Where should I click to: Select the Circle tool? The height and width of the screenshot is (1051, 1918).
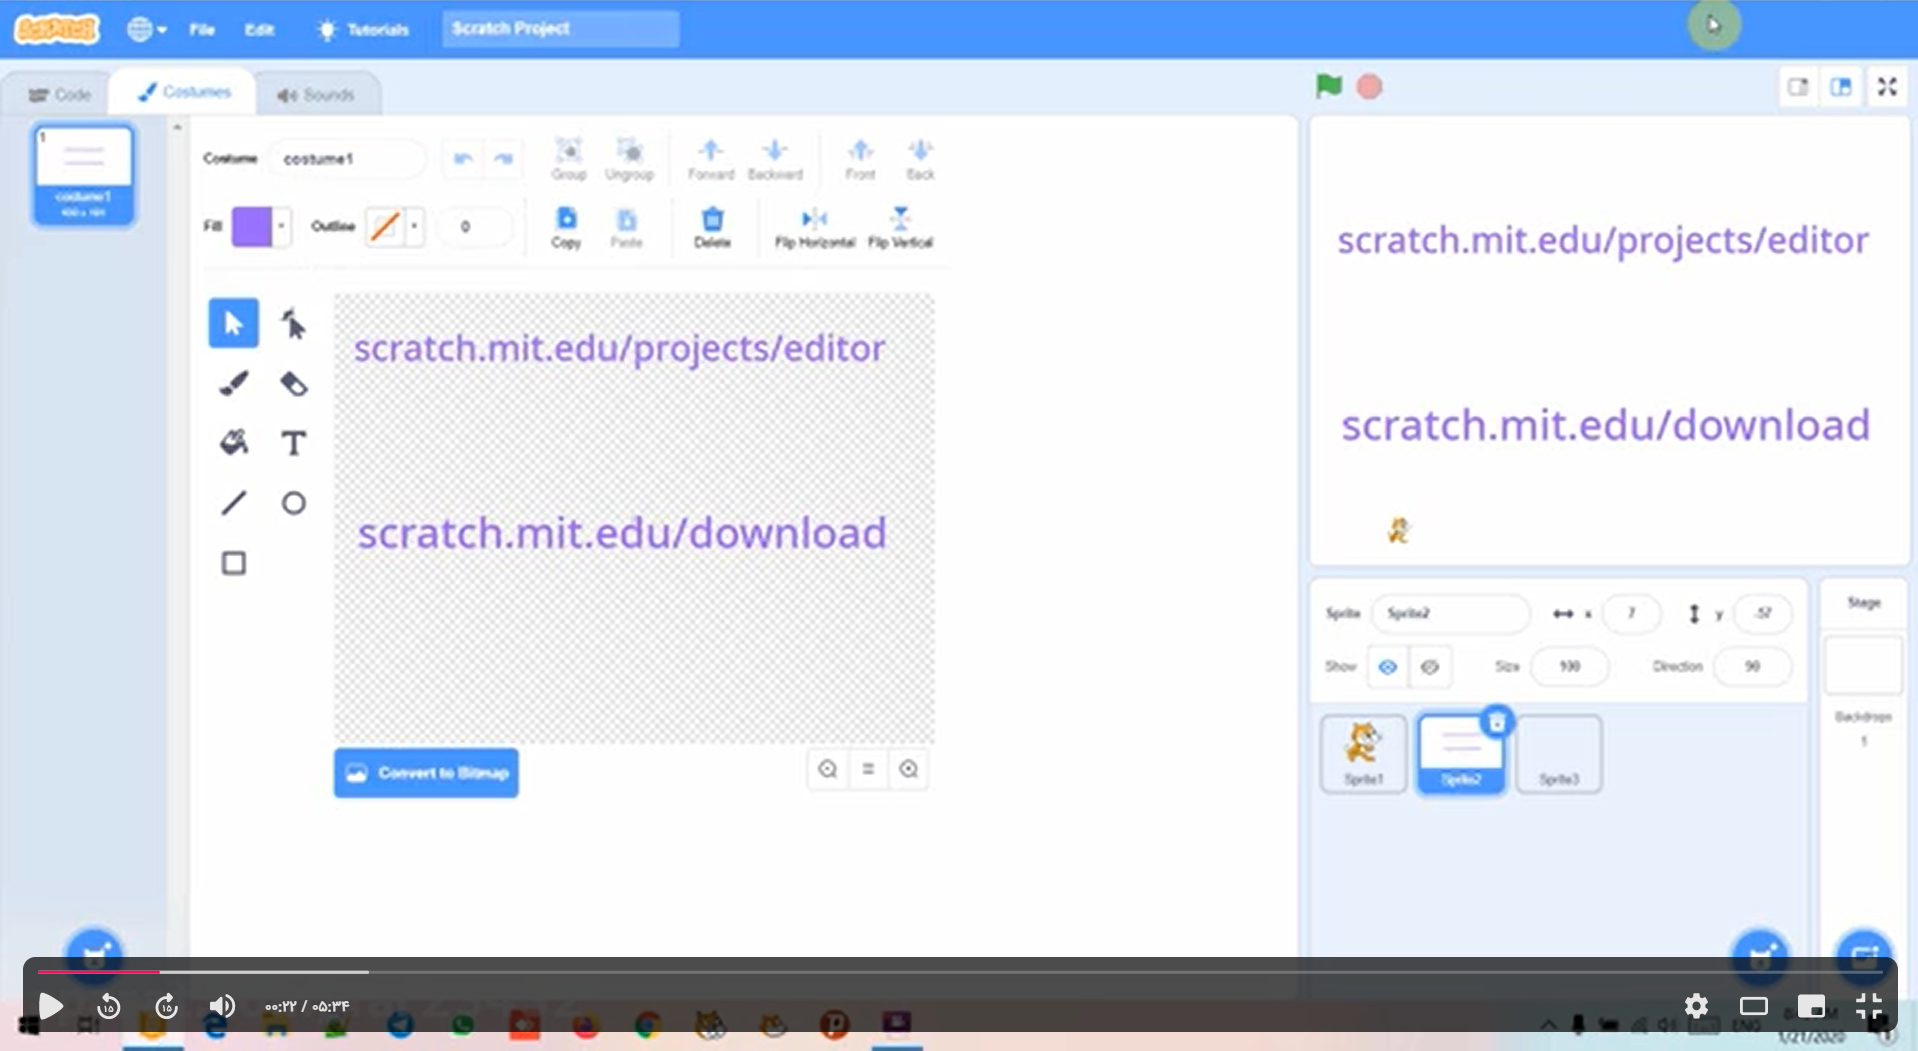[x=293, y=503]
